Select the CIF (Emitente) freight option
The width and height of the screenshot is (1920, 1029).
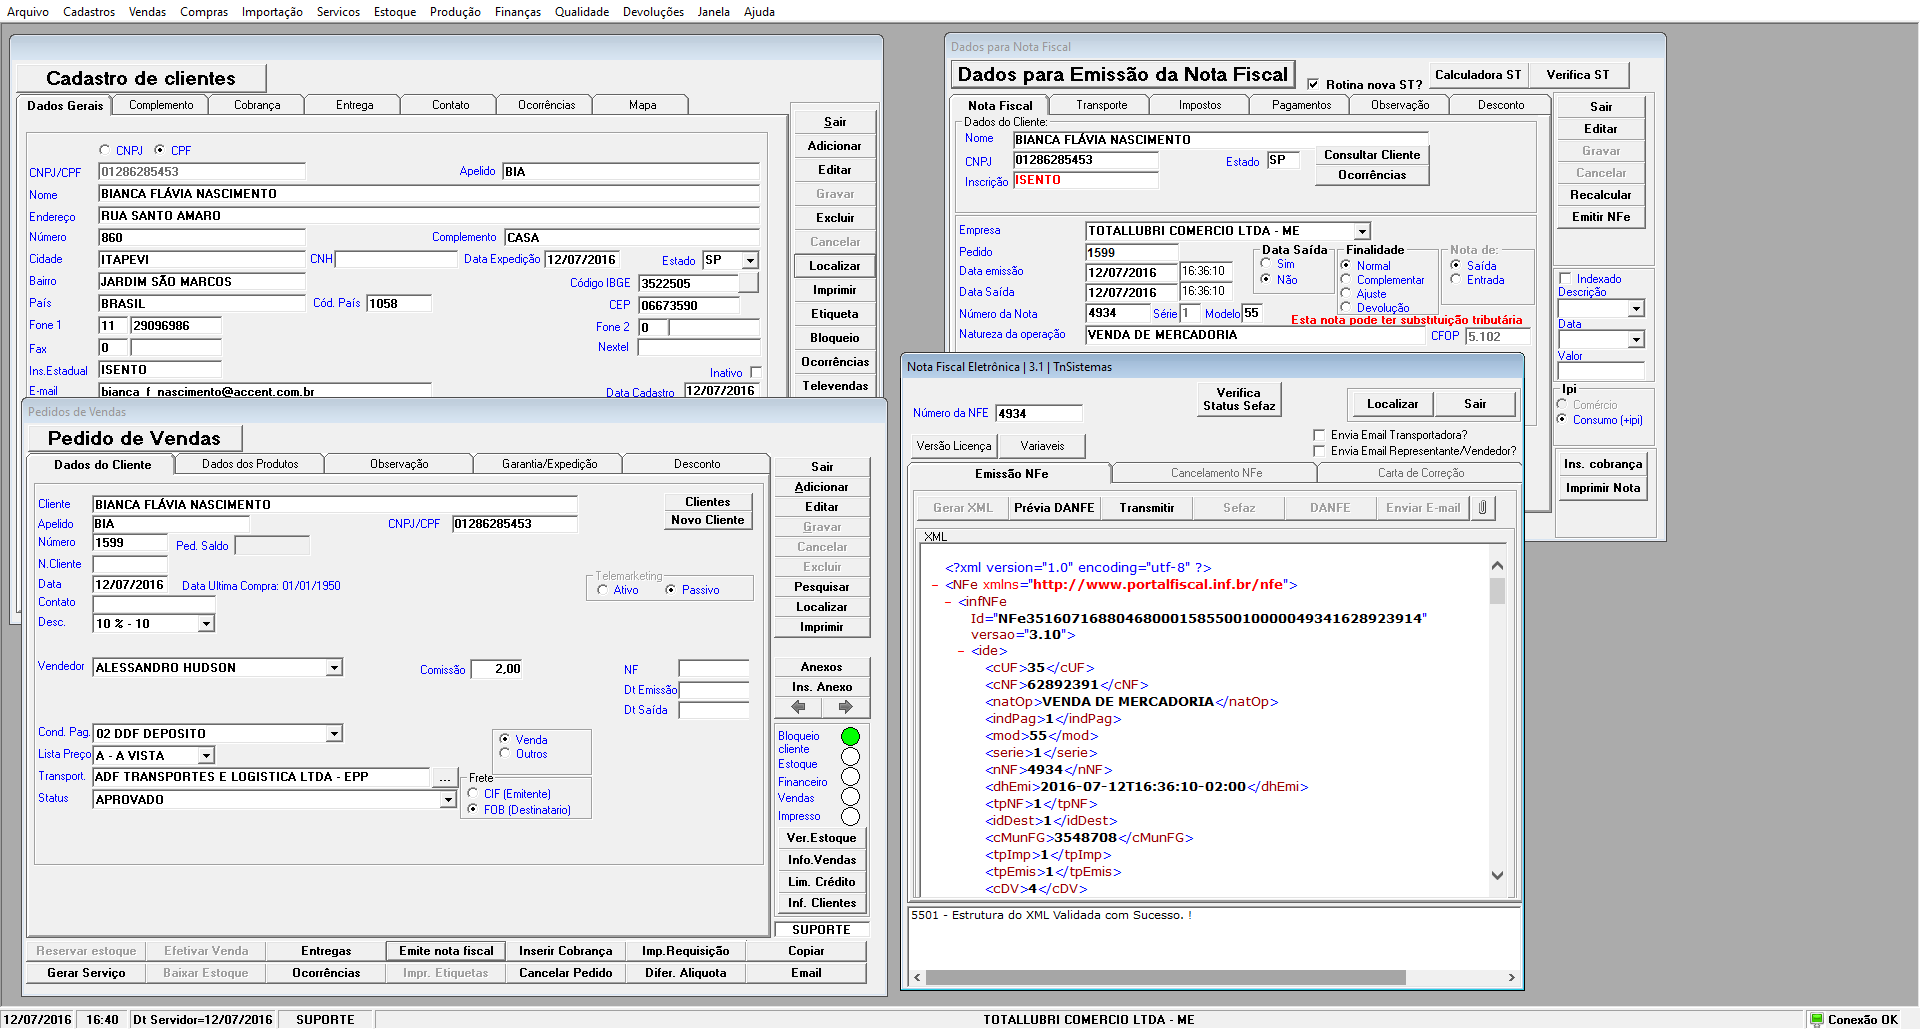coord(473,794)
